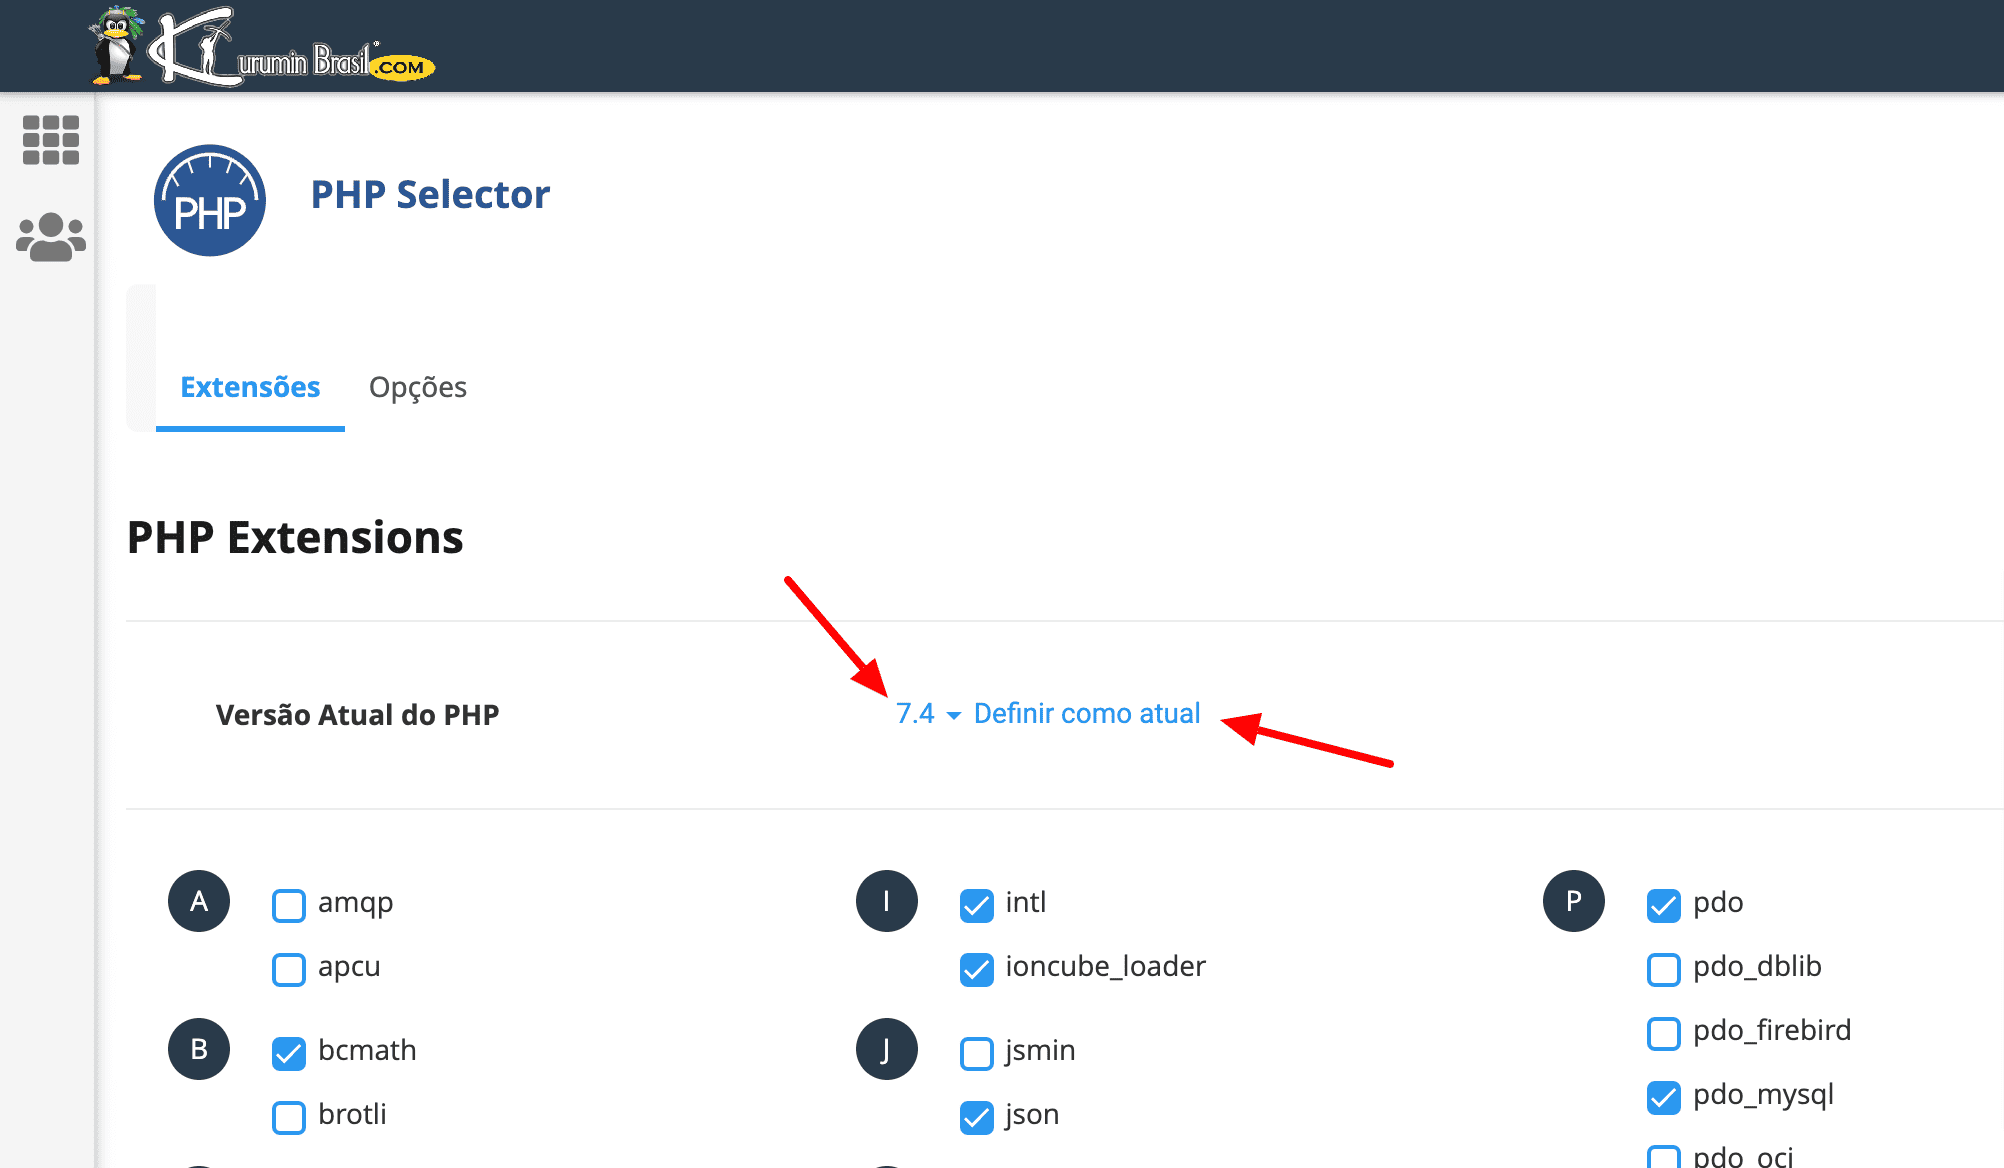Select the Extensões tab
Screen dimensions: 2004x1168
[250, 387]
